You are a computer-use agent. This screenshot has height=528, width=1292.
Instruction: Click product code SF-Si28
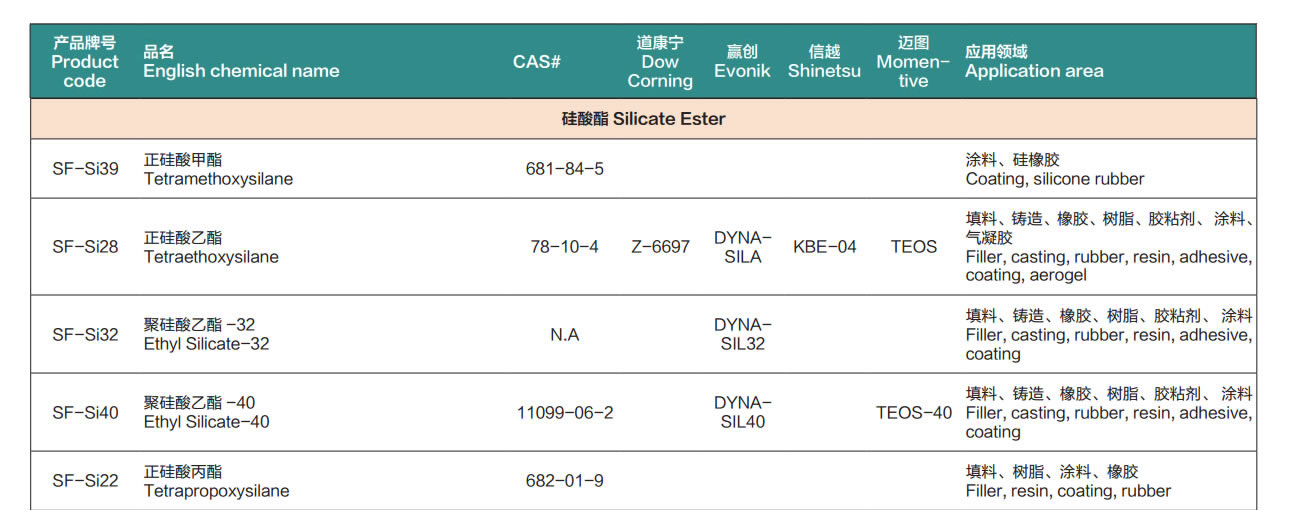(x=85, y=247)
